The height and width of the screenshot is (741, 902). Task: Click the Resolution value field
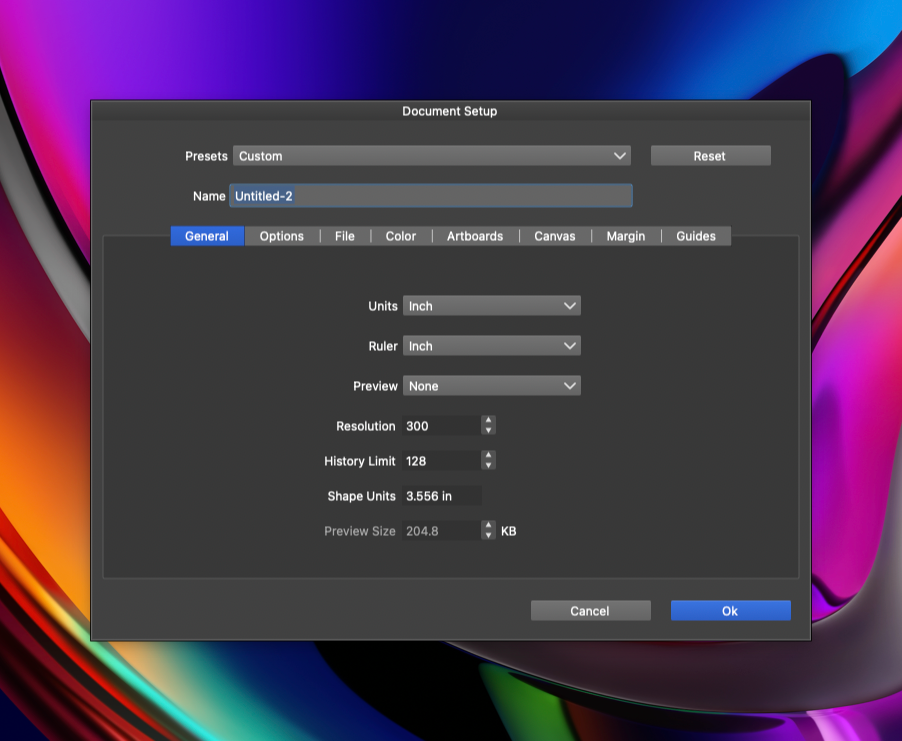point(441,426)
